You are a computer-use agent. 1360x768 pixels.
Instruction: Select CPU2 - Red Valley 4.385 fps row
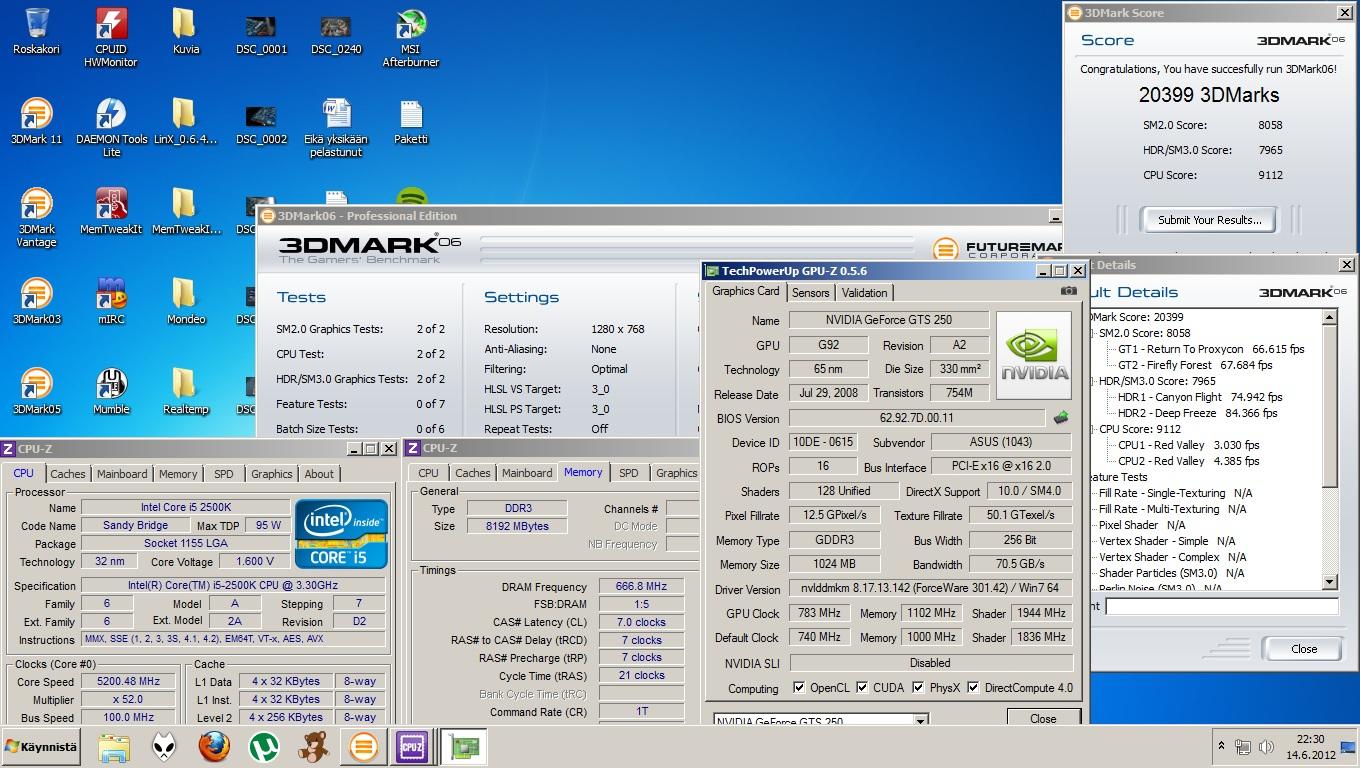coord(1188,461)
